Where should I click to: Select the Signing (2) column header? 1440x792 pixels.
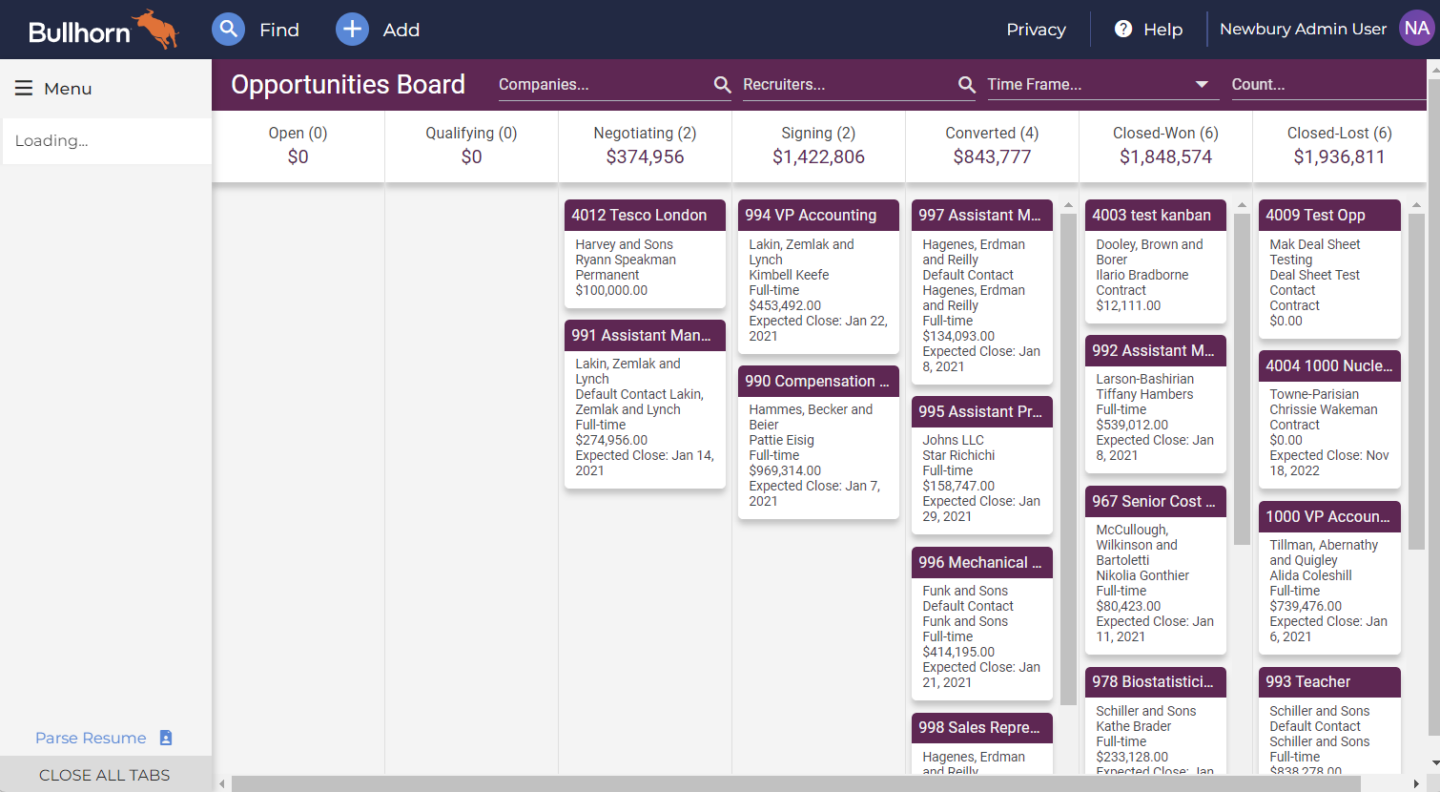point(818,145)
